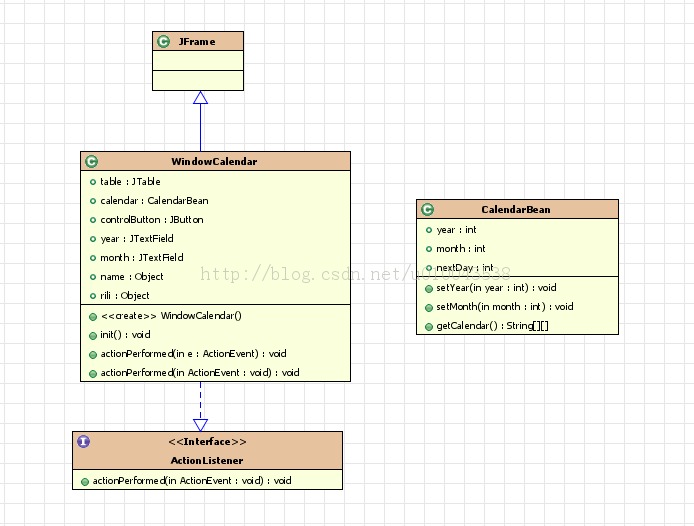This screenshot has width=694, height=526.
Task: Click the WindowCalendar class header
Action: tap(216, 161)
